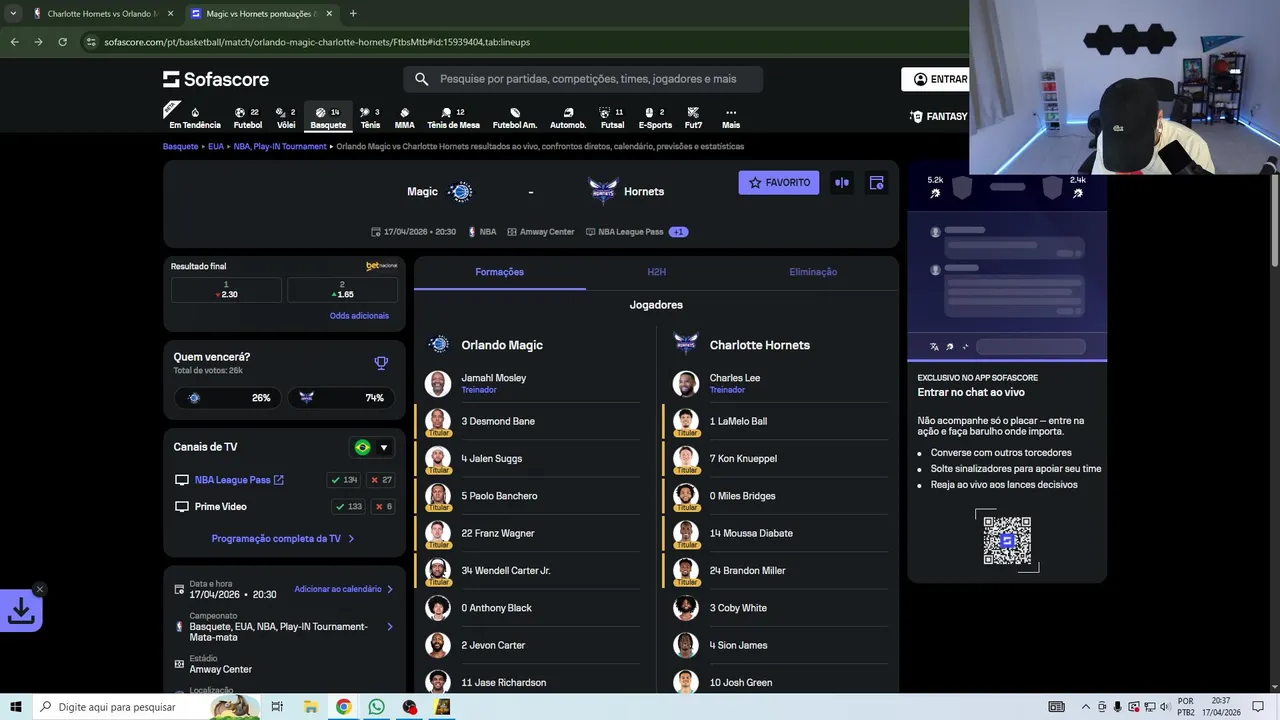Open the Fantasy section

(938, 117)
